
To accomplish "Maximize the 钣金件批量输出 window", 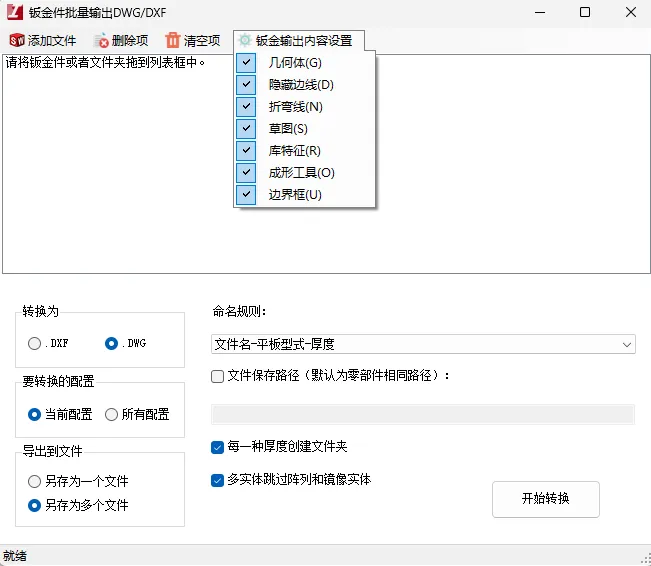I will 585,12.
